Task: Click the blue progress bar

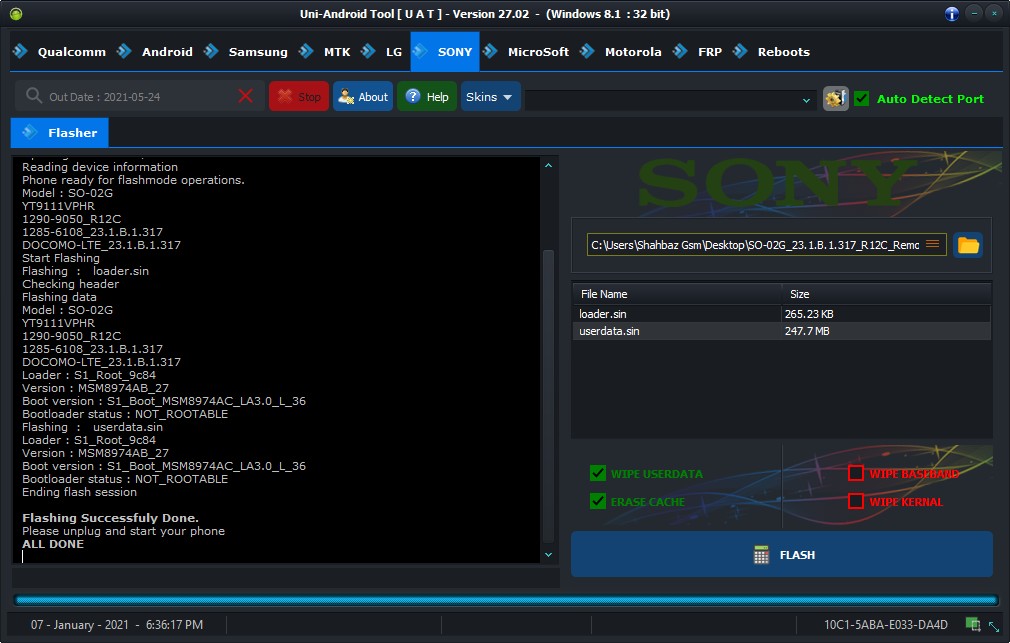Action: pyautogui.click(x=506, y=600)
